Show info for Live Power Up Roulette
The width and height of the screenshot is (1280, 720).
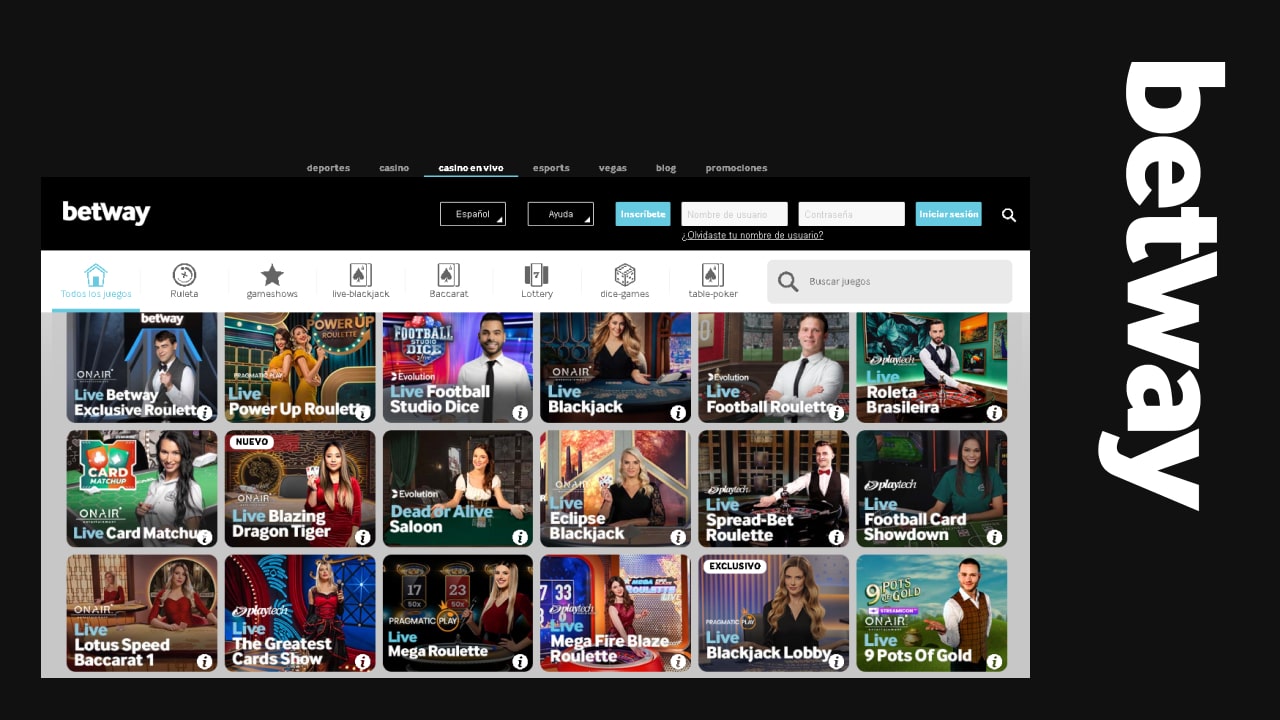point(363,413)
